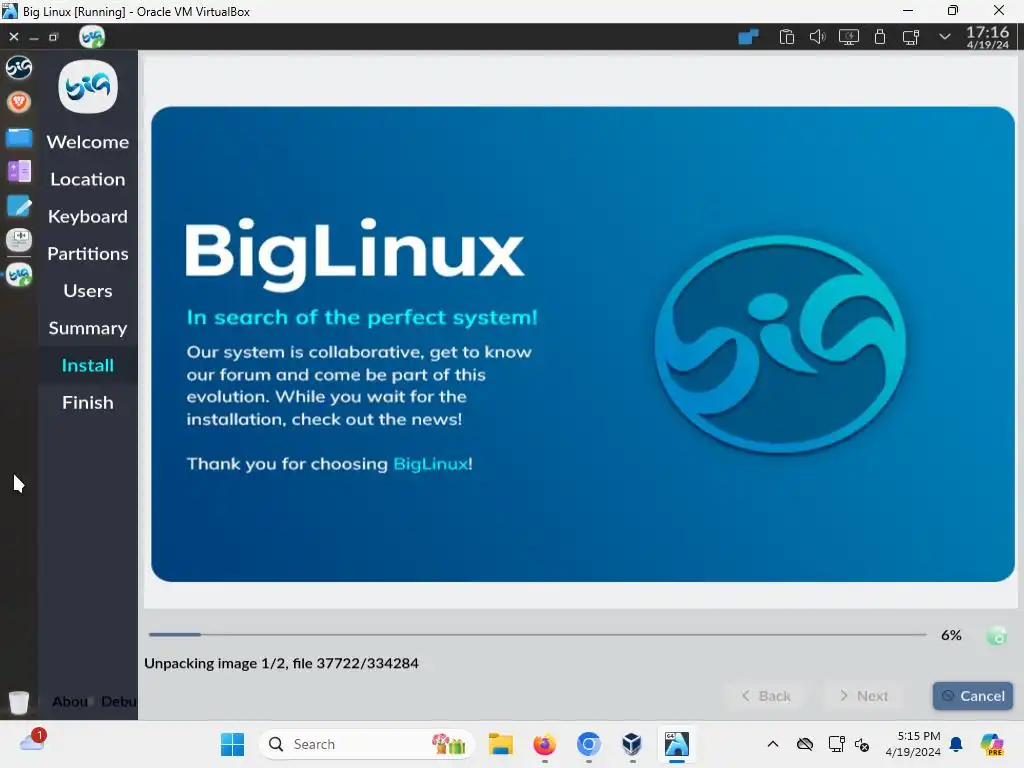Click the green slideshow toggle icon beside 6%
Screen dimensions: 1024x768
coord(997,635)
